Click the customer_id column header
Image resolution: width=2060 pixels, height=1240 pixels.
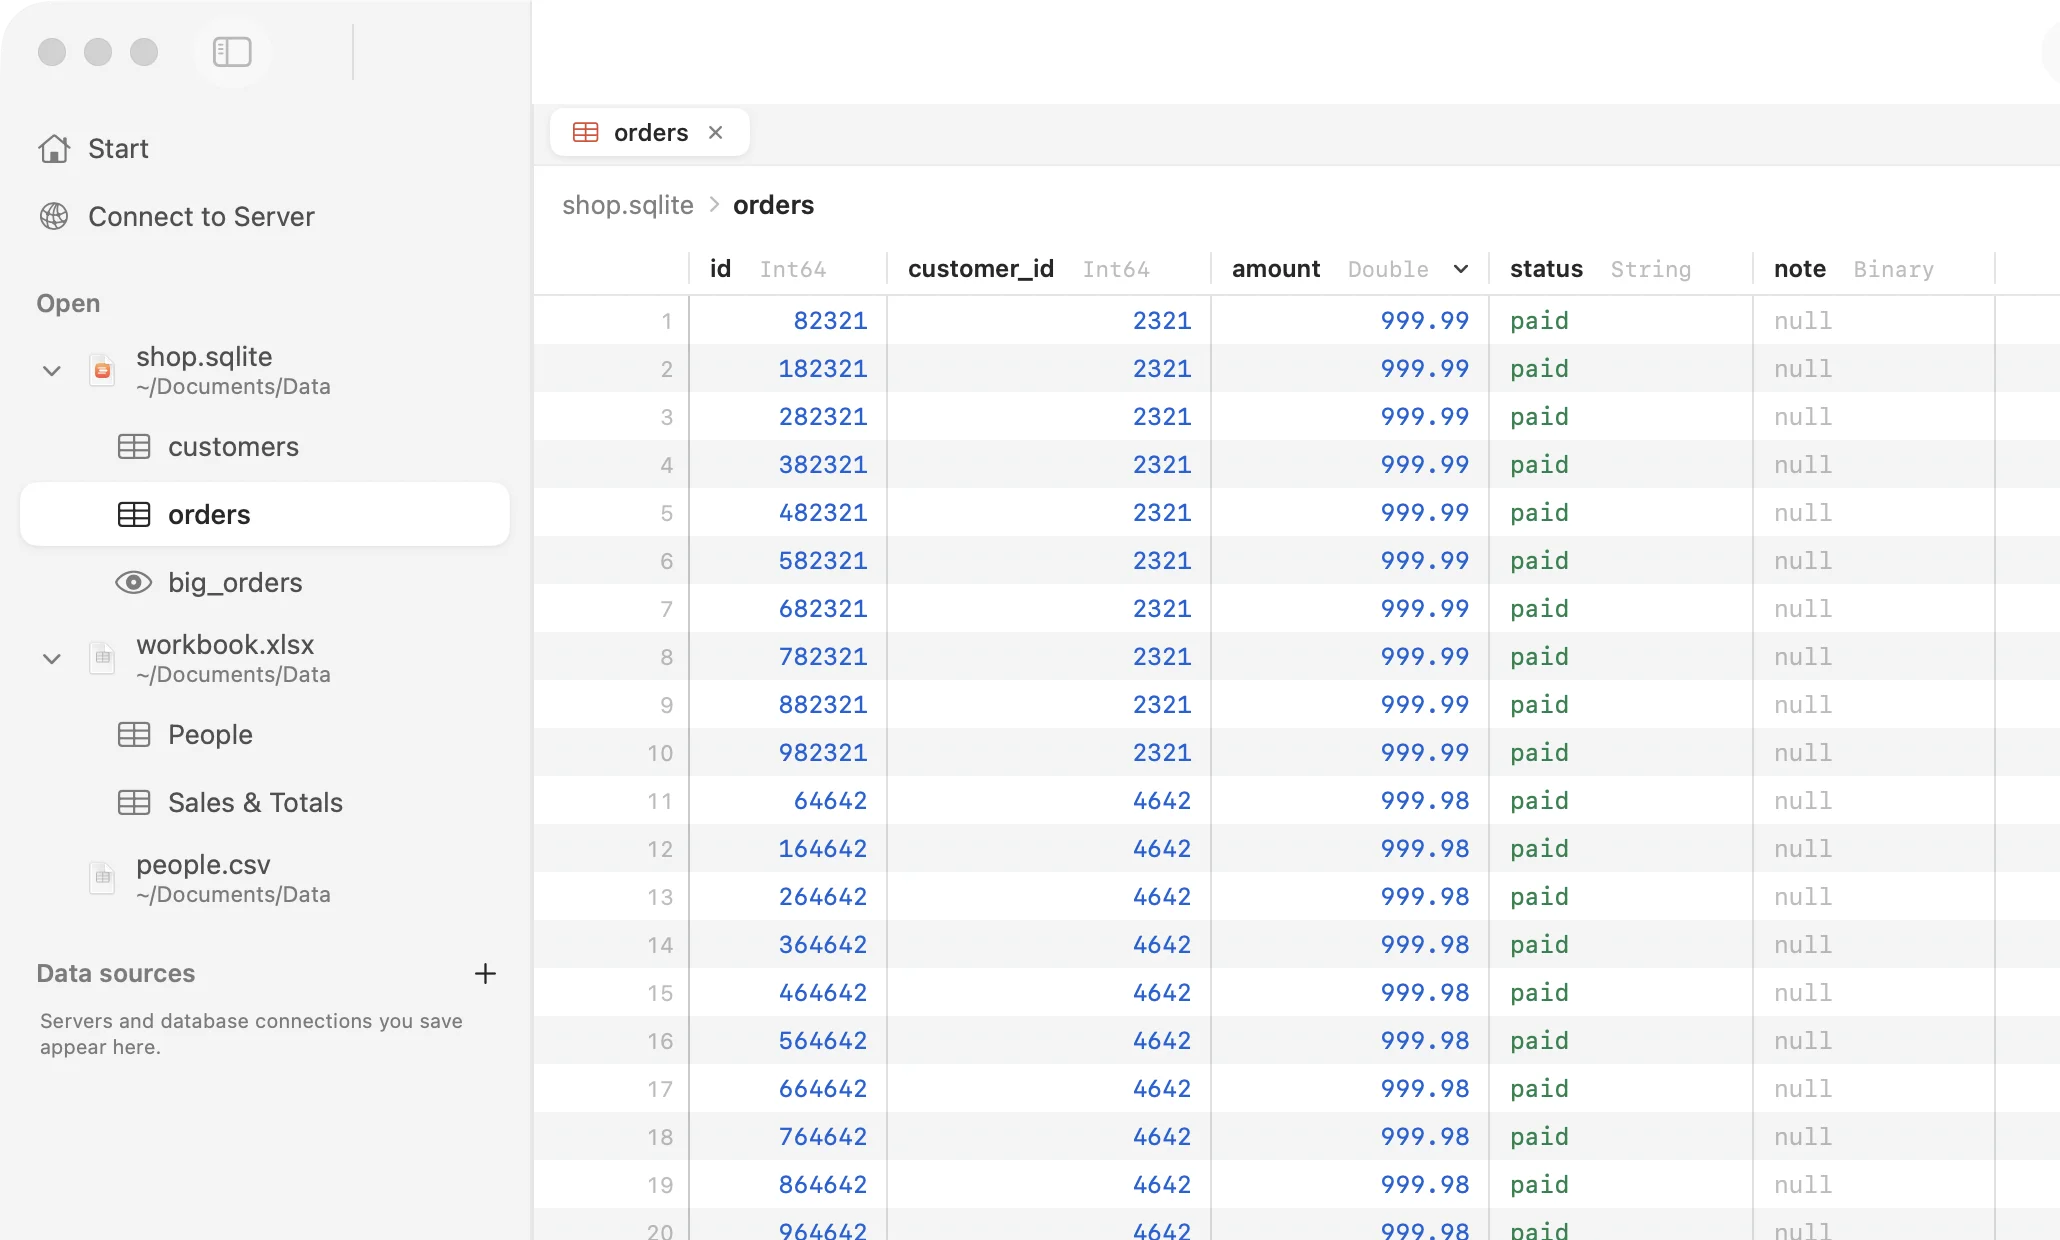point(1049,269)
